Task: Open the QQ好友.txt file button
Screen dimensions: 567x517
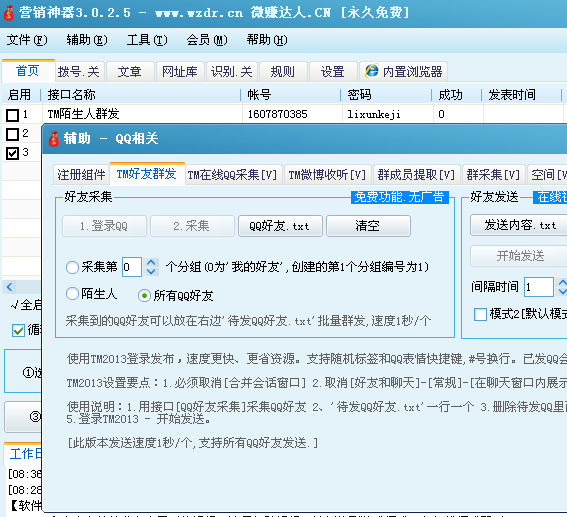Action: tap(280, 226)
